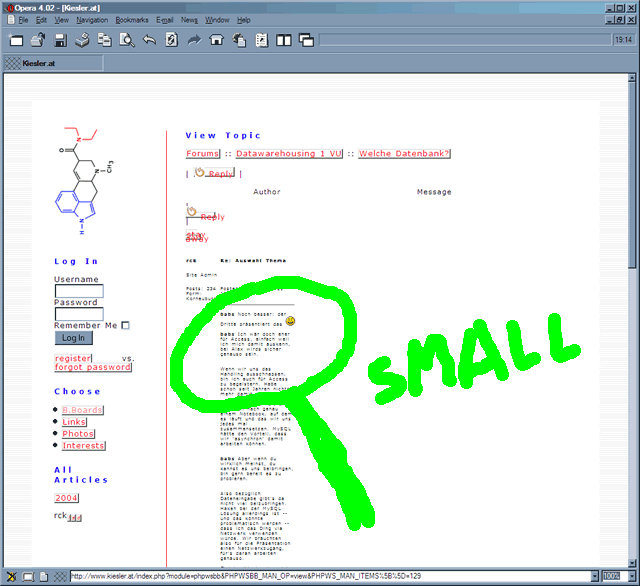Open the Bookmarks menu
Image resolution: width=640 pixels, height=586 pixels.
coord(131,20)
